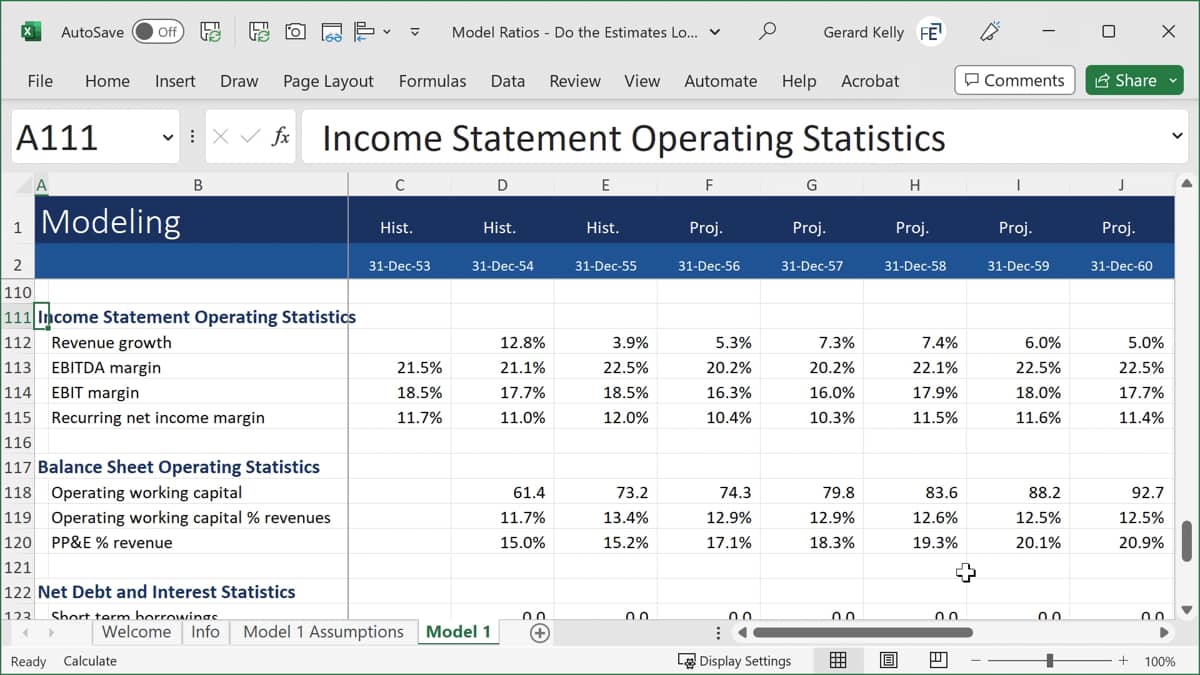Click the camera tool in Quick Access Toolbar

tap(295, 32)
